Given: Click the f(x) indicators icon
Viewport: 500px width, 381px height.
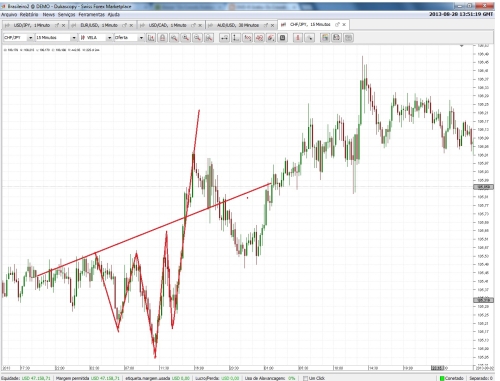Looking at the screenshot, I should tap(248, 38).
